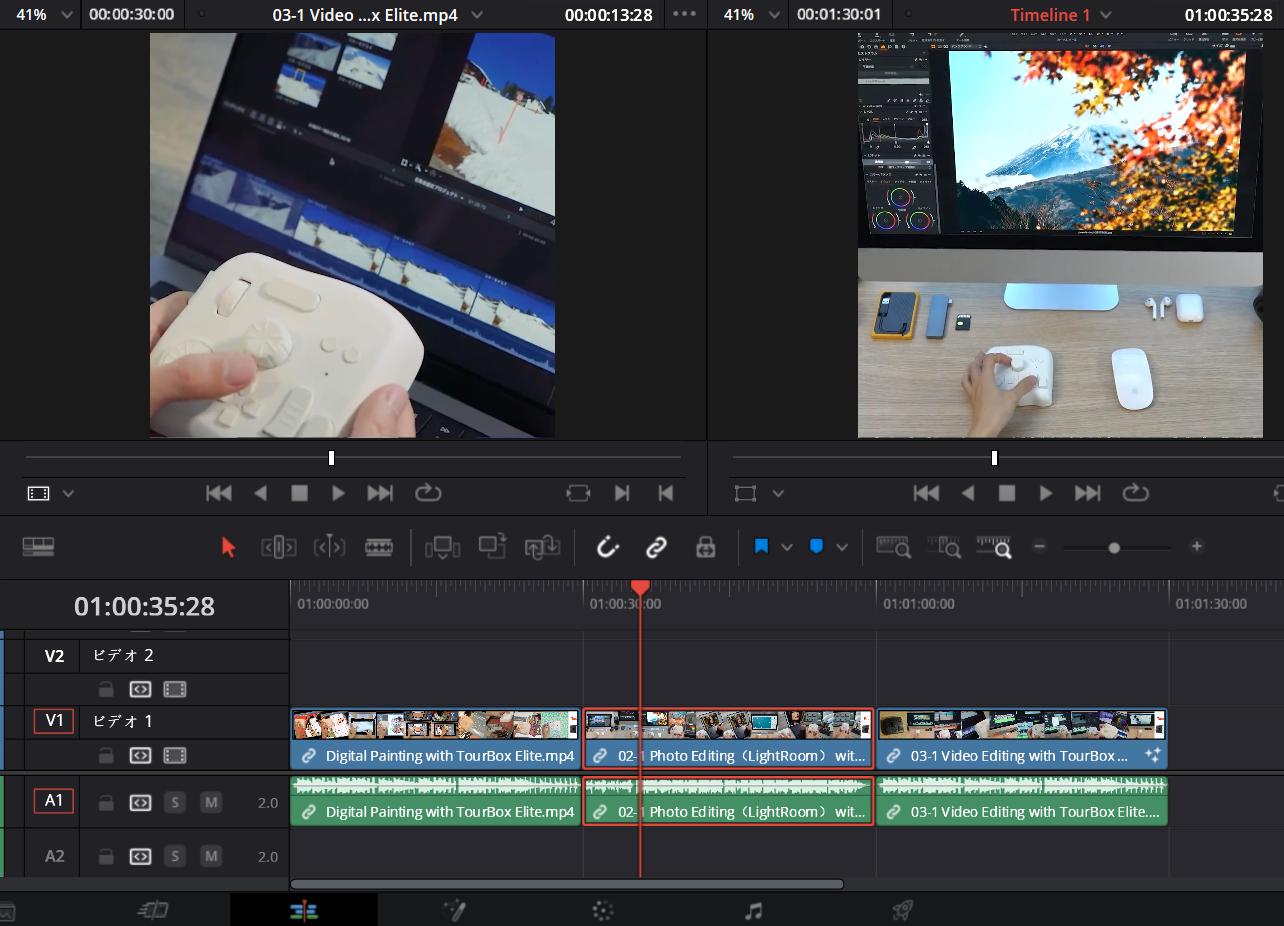
Task: Activate the Trim edit mode tool
Action: pos(278,547)
